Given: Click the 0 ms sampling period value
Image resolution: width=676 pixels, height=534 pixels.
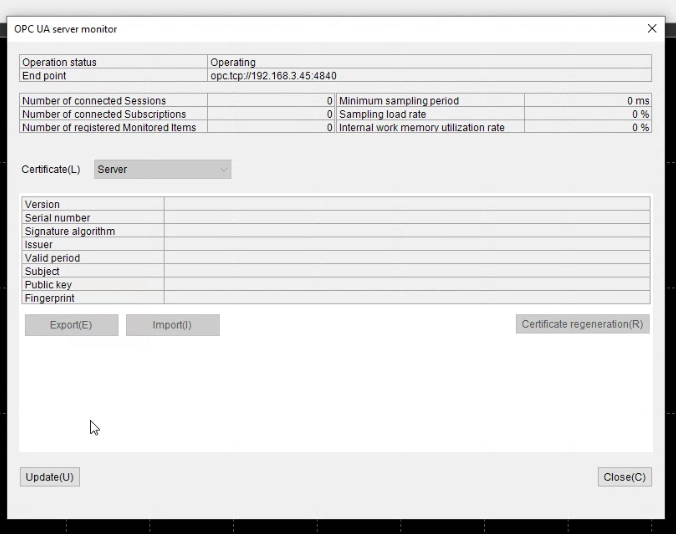Looking at the screenshot, I should point(638,101).
